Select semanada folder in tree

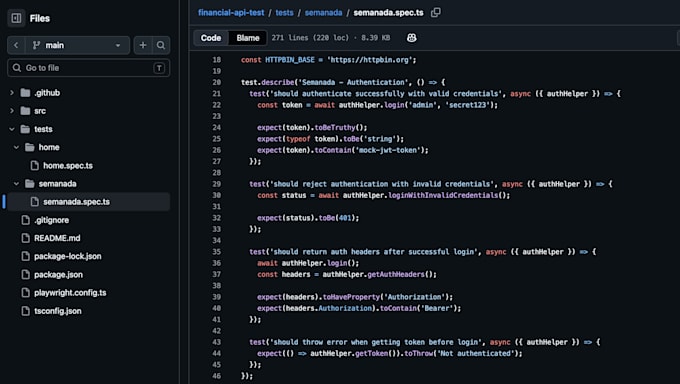(57, 184)
